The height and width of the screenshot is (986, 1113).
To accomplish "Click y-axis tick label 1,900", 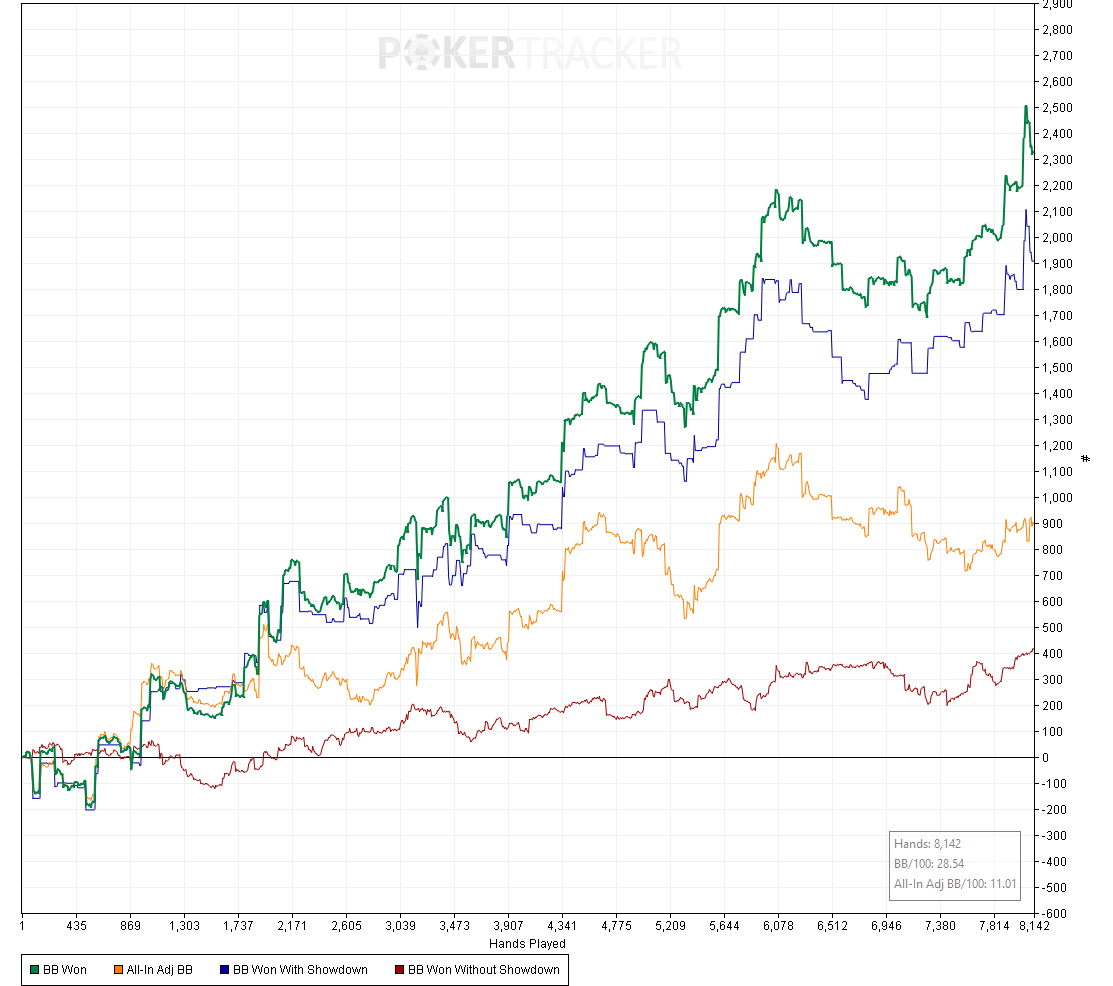I will (x=1058, y=263).
